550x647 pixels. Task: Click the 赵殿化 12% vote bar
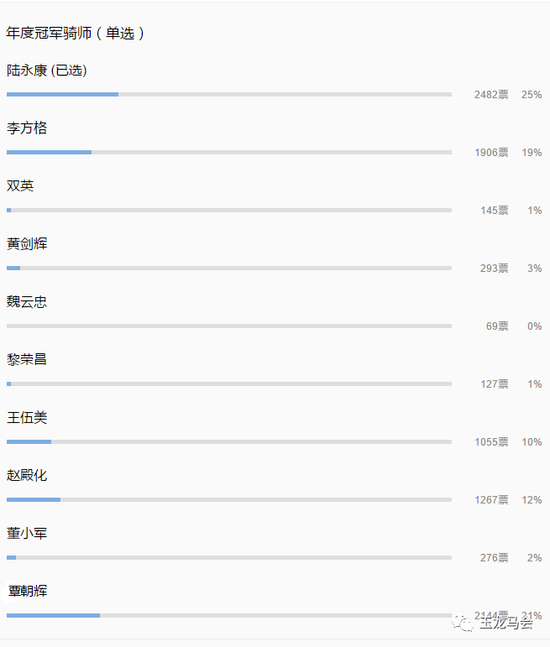(229, 500)
